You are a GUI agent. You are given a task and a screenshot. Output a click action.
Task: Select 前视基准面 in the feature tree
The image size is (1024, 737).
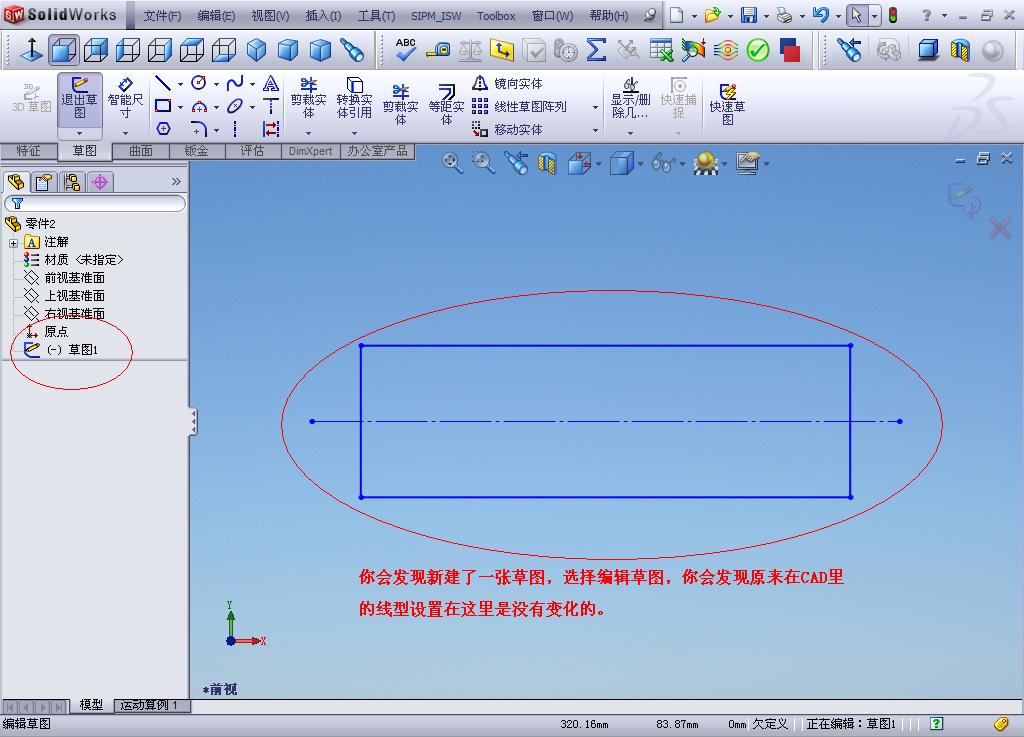74,278
